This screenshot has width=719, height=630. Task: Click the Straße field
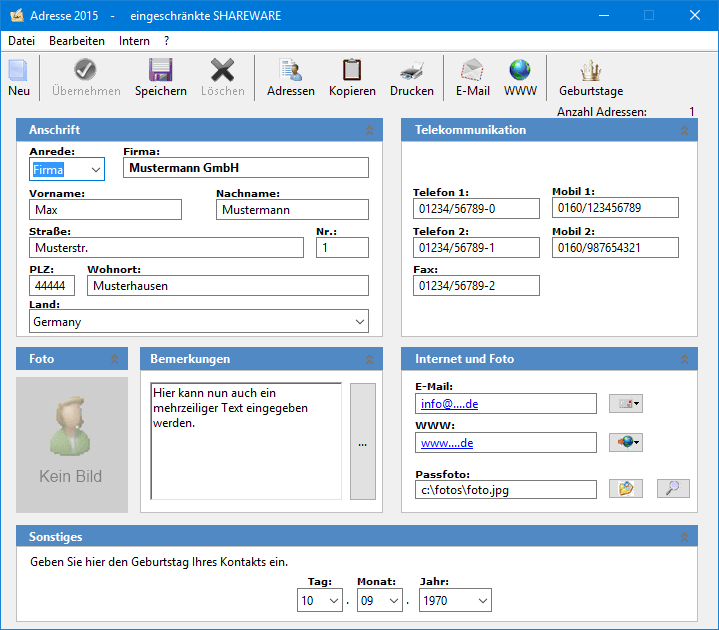(x=166, y=248)
